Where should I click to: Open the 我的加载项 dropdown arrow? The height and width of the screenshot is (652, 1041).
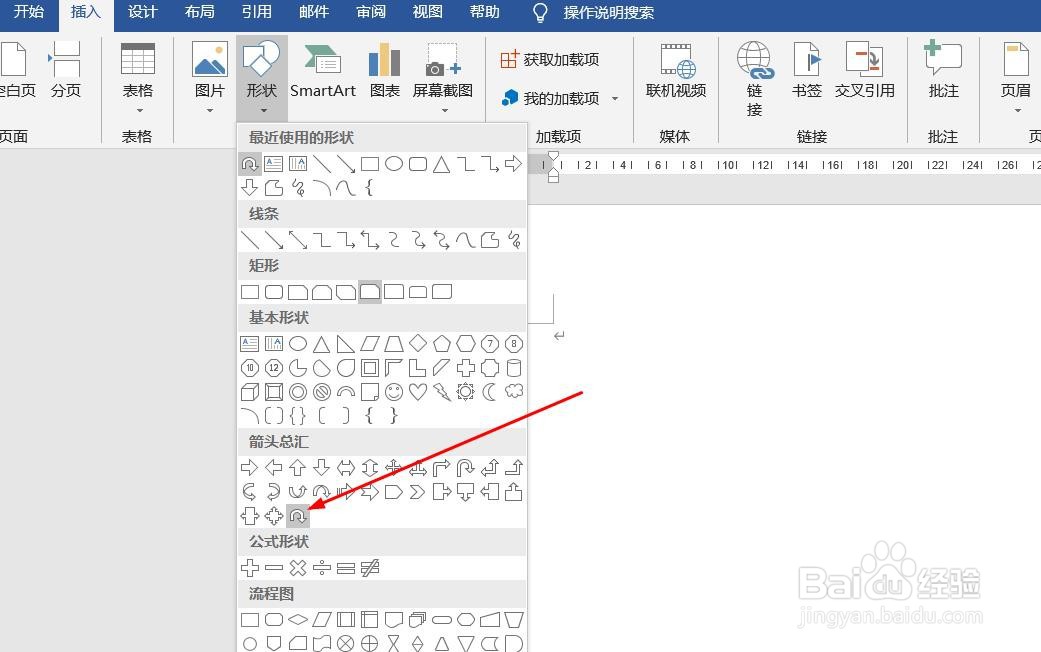coord(615,98)
